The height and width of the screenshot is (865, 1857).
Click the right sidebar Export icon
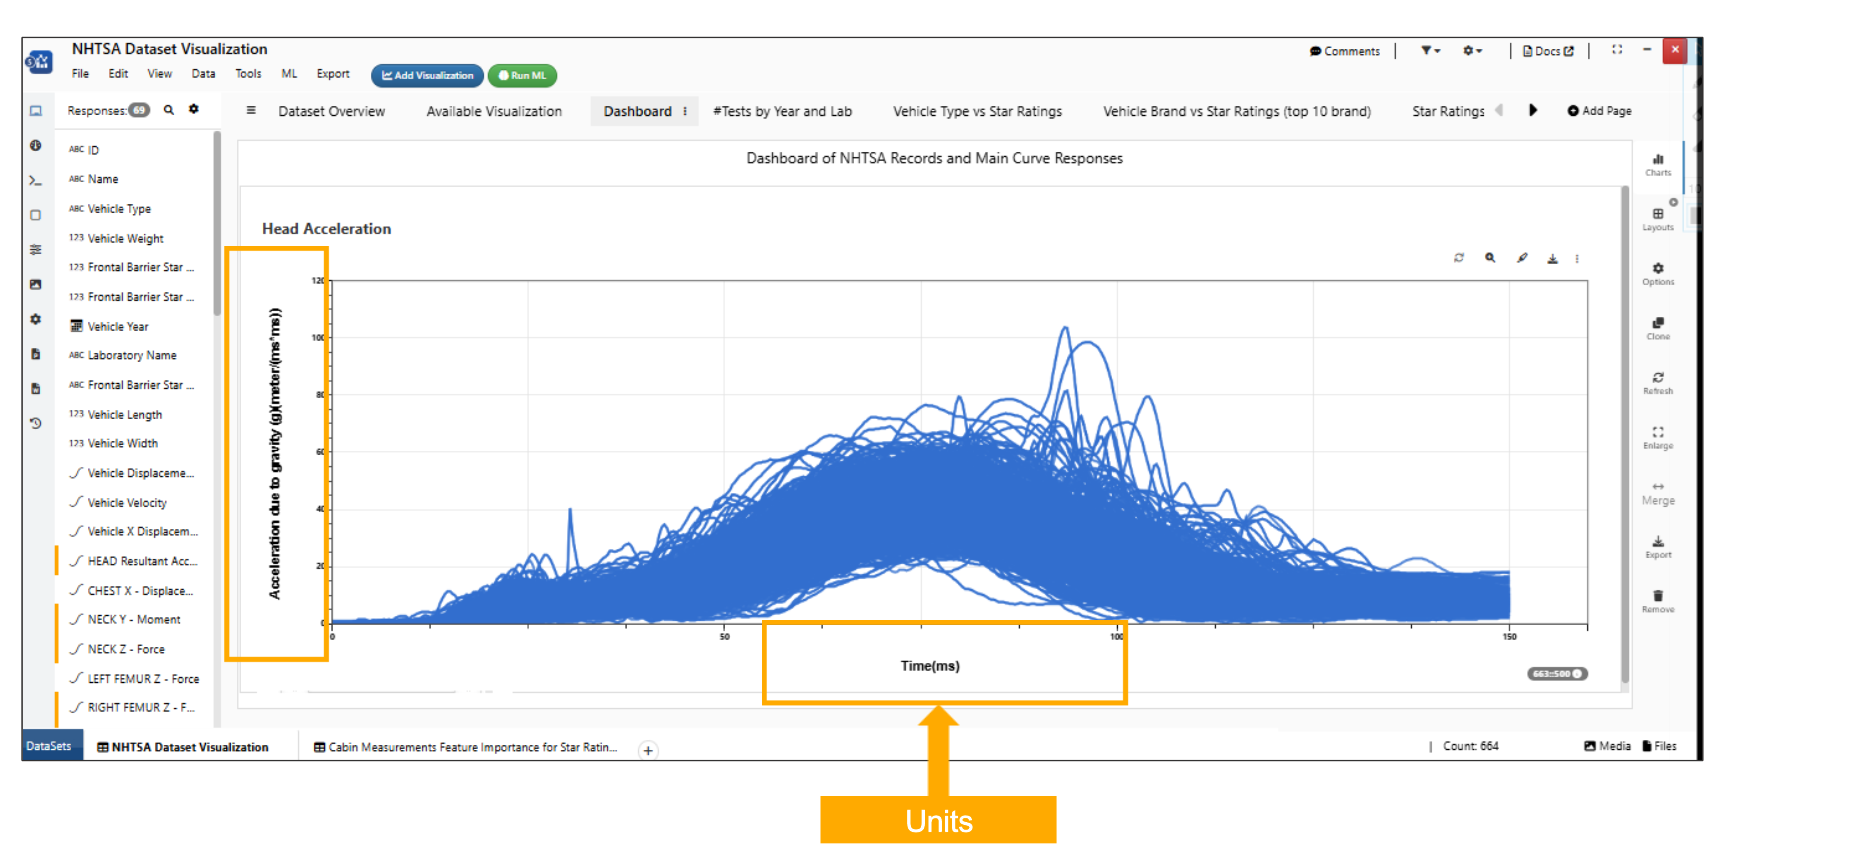point(1658,547)
